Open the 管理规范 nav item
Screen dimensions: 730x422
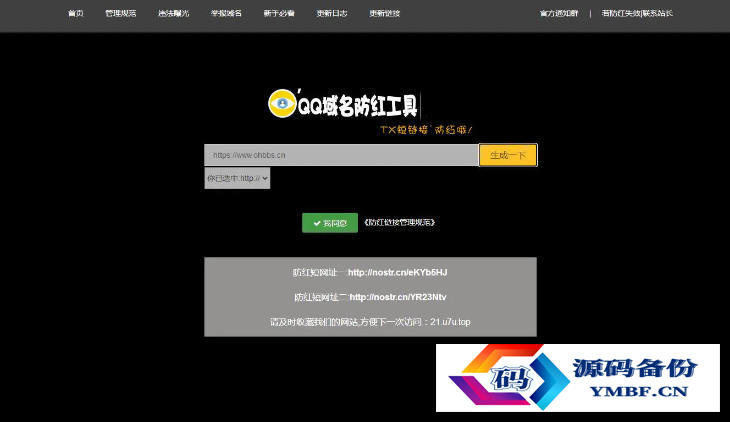121,14
